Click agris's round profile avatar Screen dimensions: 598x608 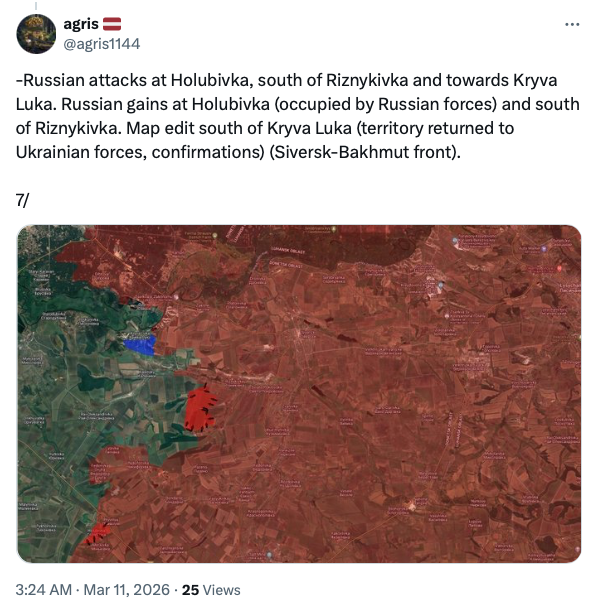coord(36,34)
